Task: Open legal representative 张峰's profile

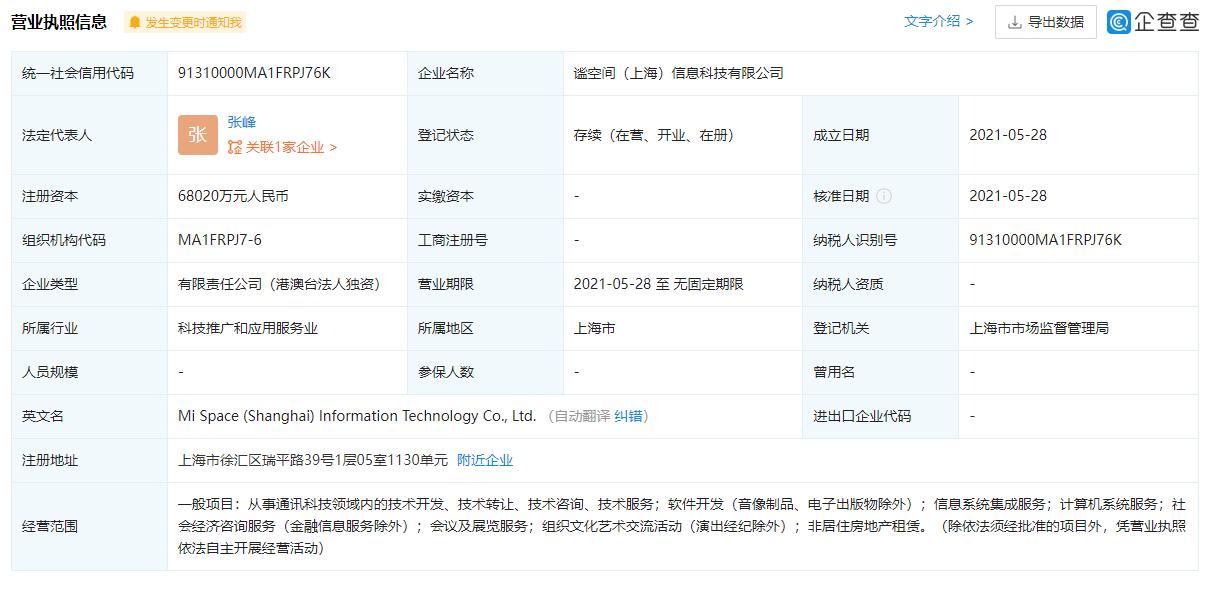Action: (x=242, y=122)
